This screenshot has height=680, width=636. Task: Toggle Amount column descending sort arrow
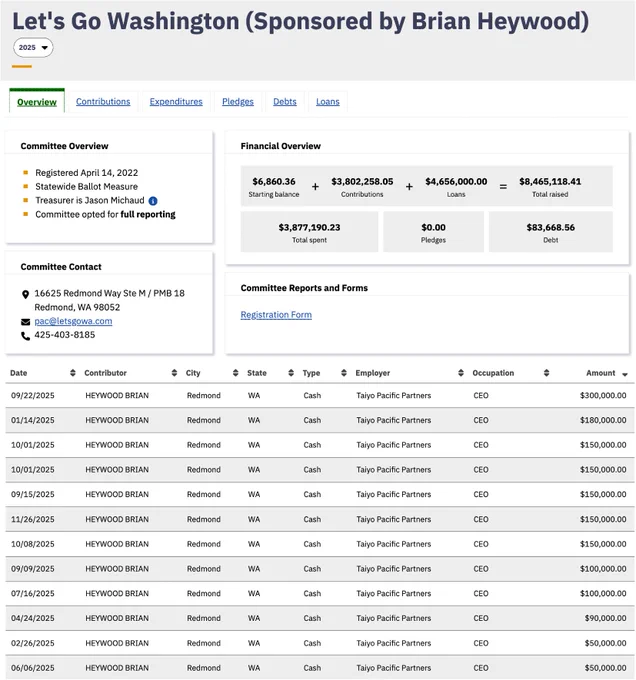coord(625,374)
